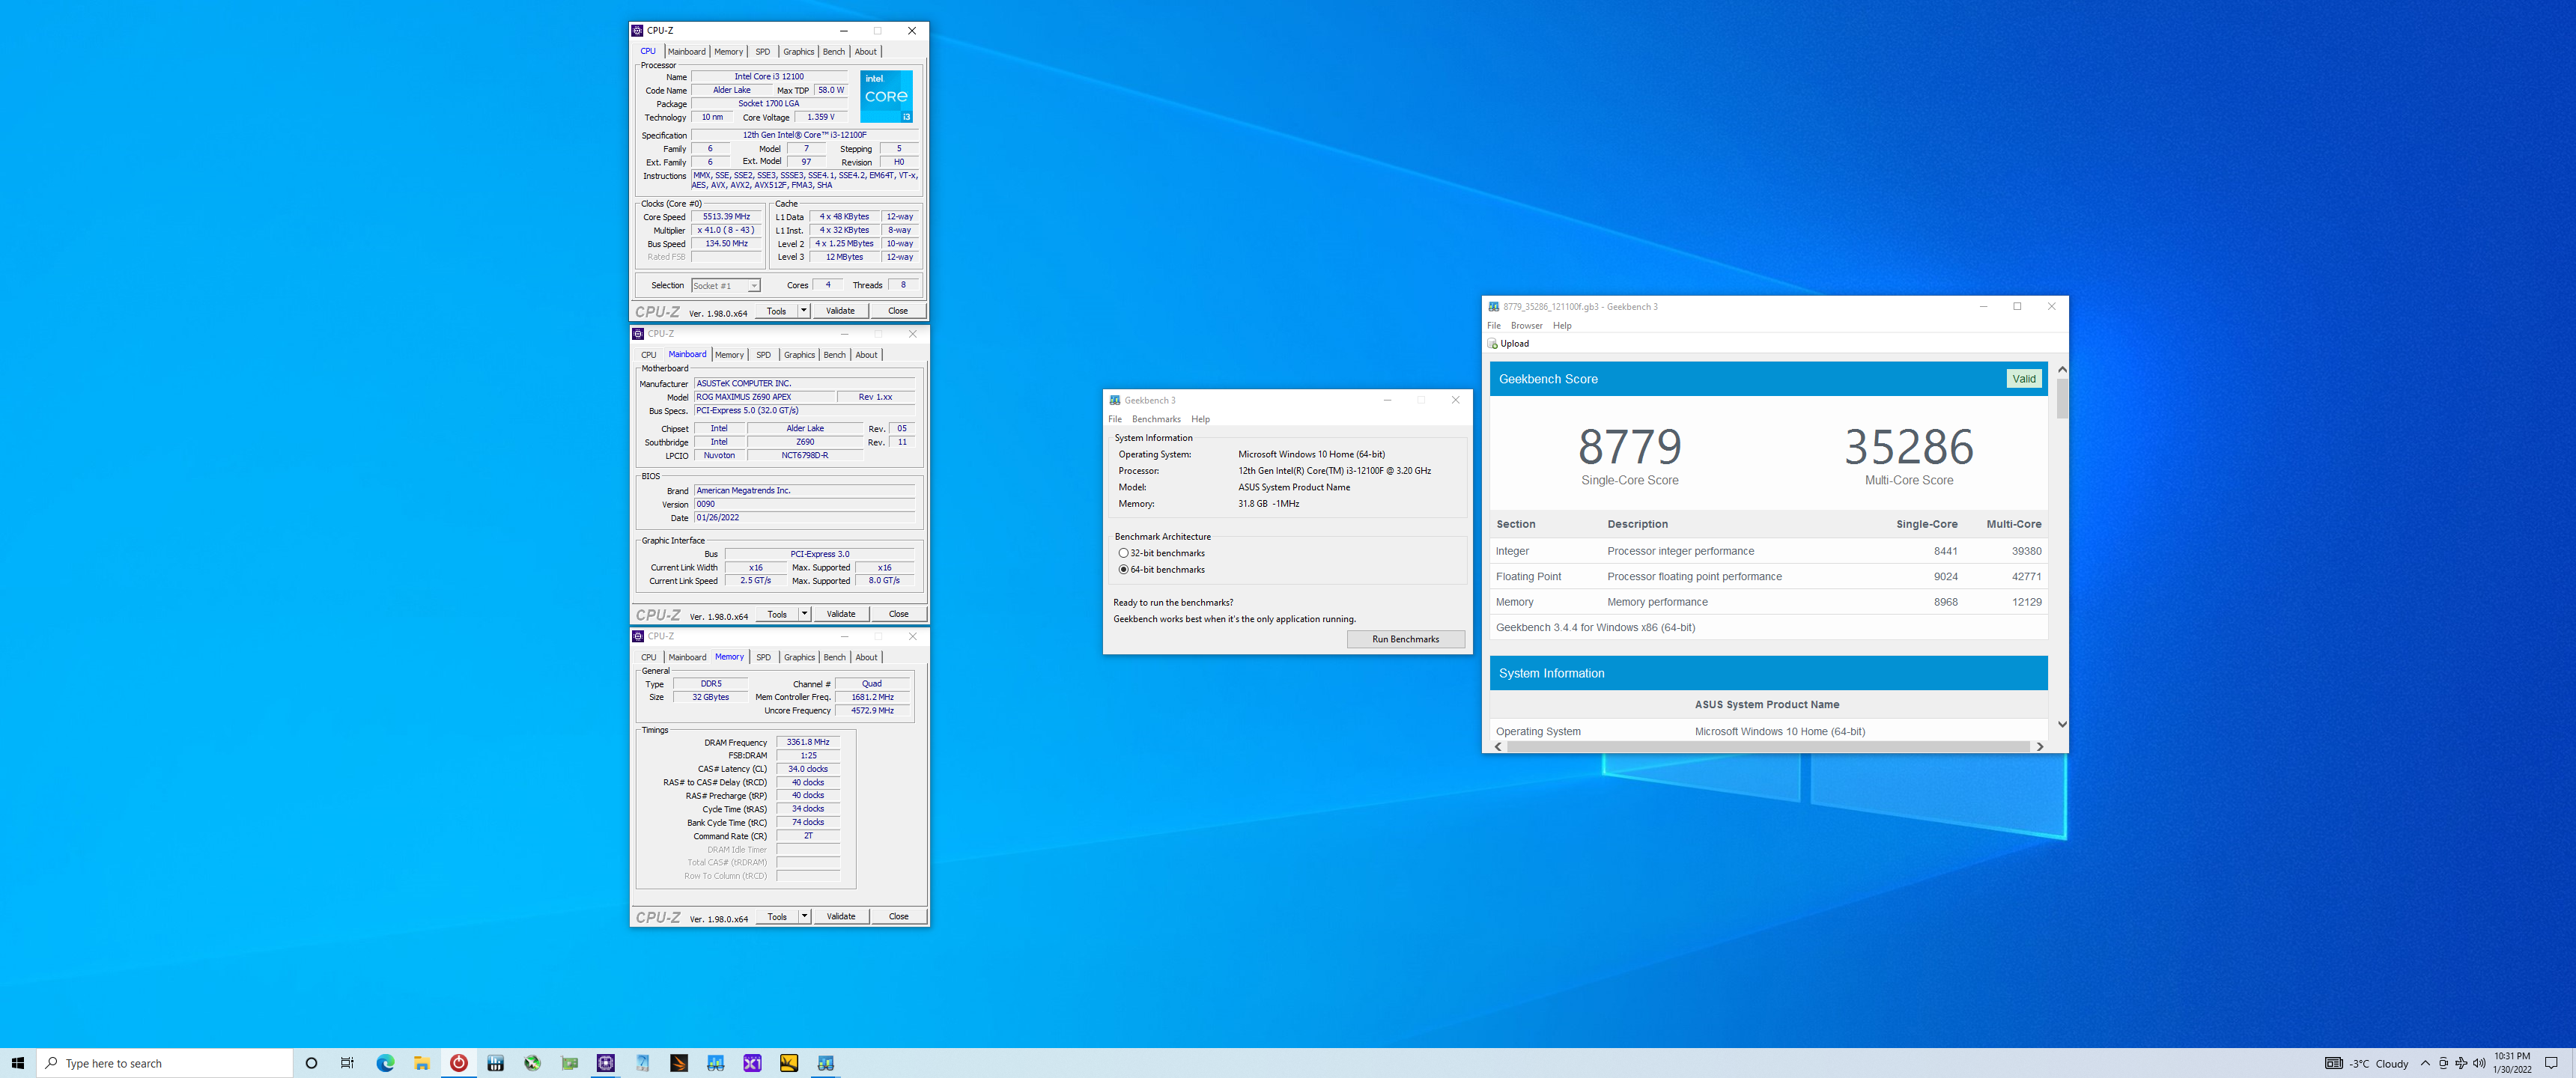The image size is (2576, 1078).
Task: Click the vertical scrollbar thumb in Geekbench results
Action: [2062, 398]
